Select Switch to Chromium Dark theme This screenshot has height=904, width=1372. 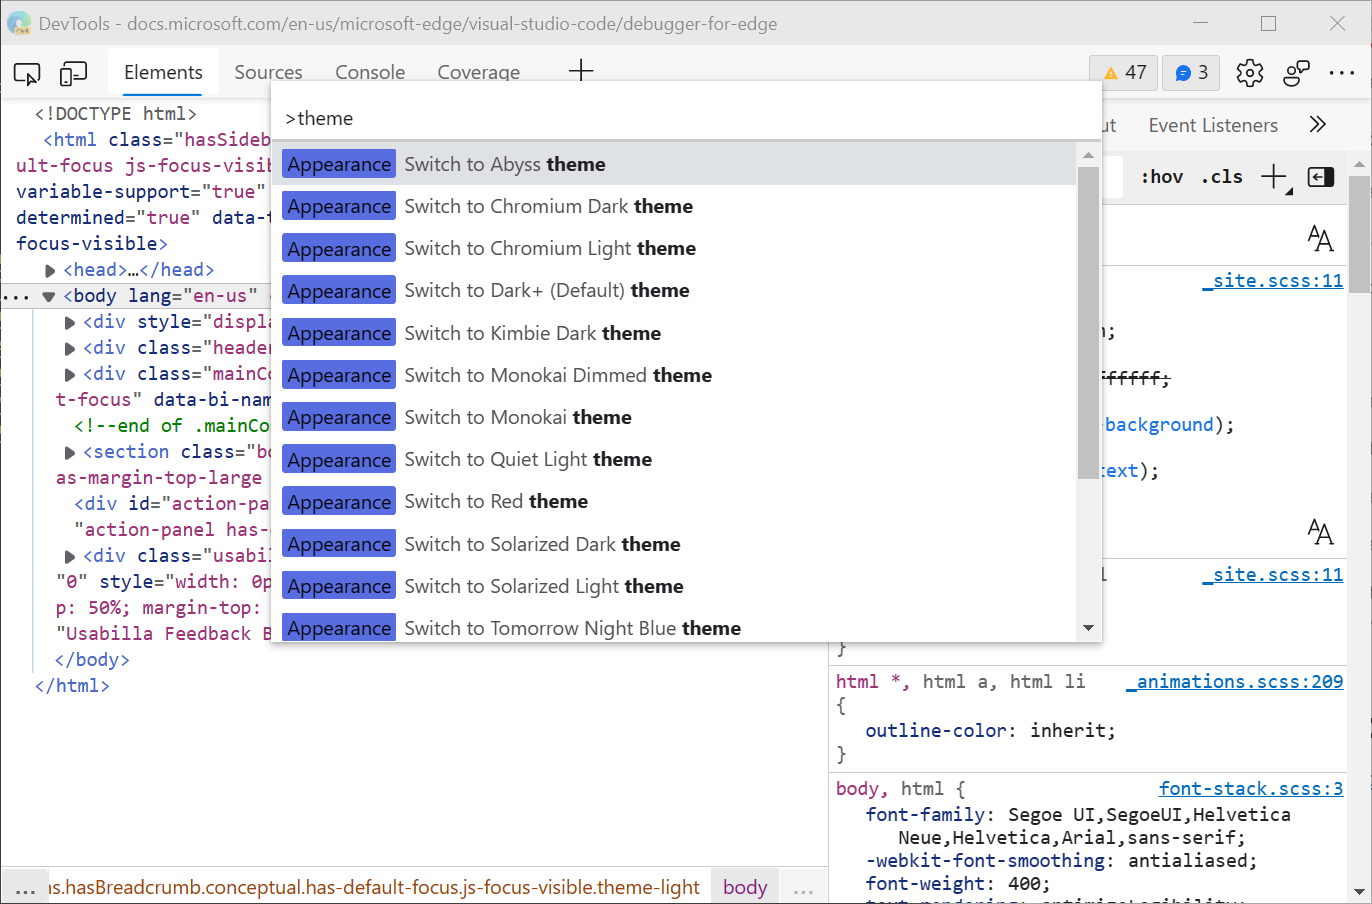pyautogui.click(x=674, y=206)
